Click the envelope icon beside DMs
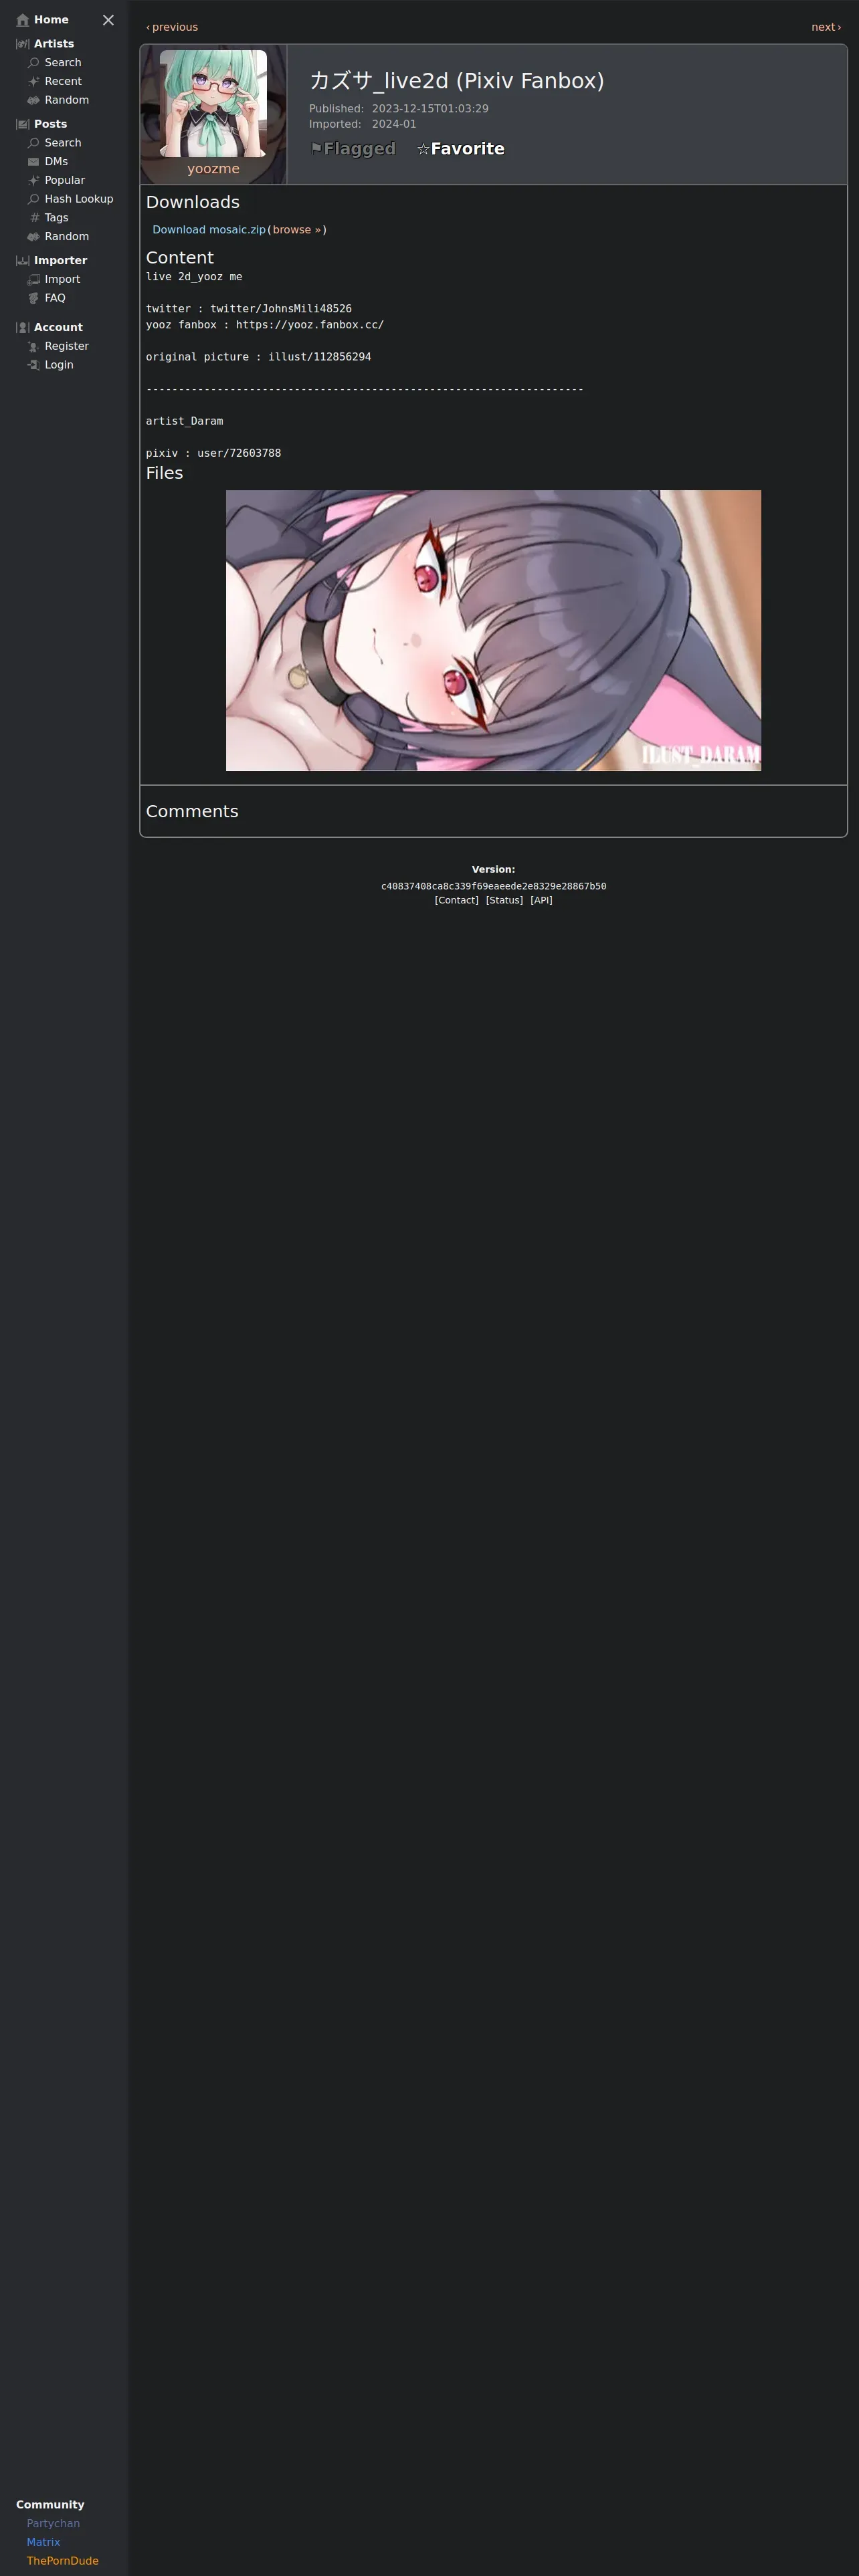859x2576 pixels. [x=34, y=162]
